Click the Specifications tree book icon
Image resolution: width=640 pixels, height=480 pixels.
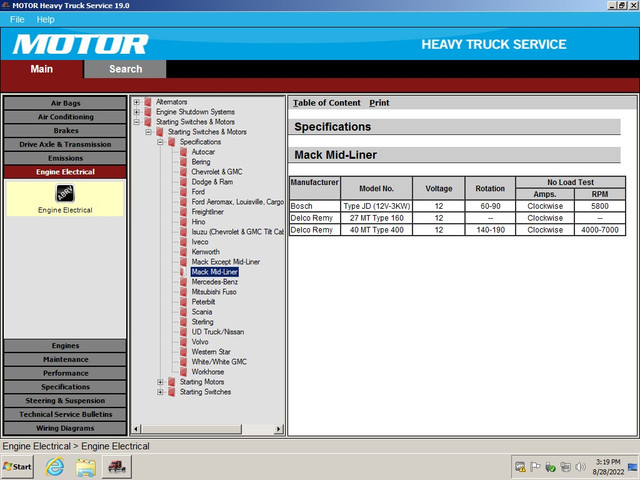click(x=171, y=142)
